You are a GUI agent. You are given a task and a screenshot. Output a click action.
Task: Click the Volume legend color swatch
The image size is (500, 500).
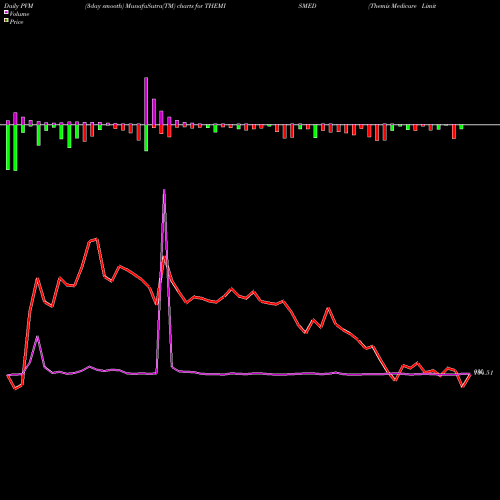pyautogui.click(x=6, y=13)
